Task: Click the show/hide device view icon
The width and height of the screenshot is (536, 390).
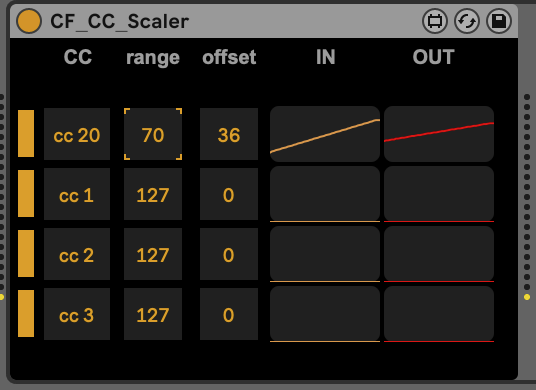Action: [435, 21]
